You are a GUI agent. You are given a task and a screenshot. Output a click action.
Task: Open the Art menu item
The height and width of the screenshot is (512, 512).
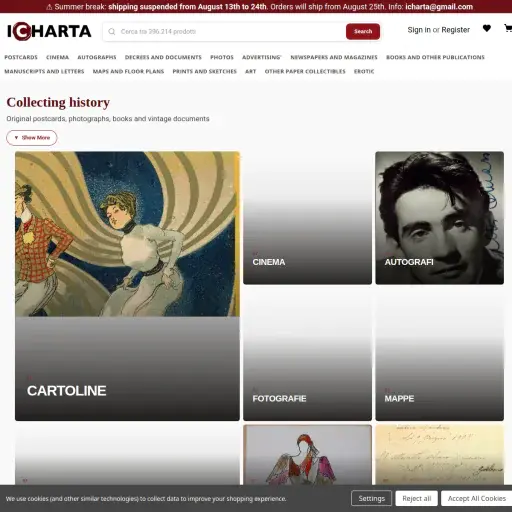coord(251,71)
